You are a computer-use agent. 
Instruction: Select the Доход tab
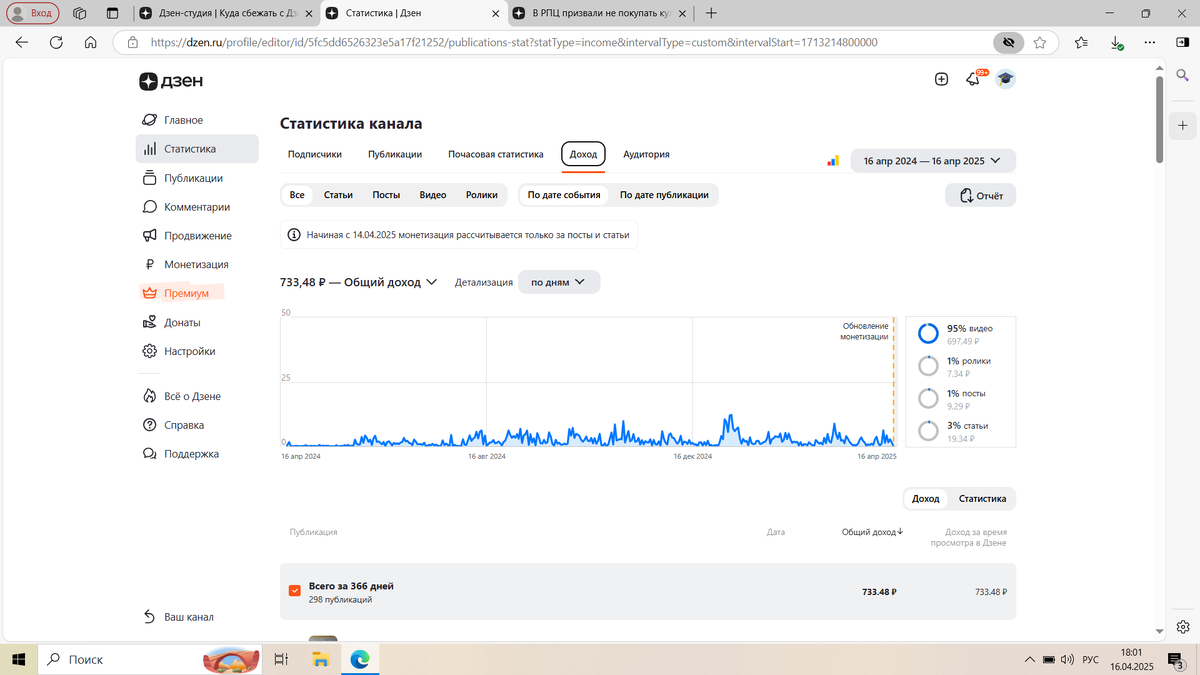(583, 154)
